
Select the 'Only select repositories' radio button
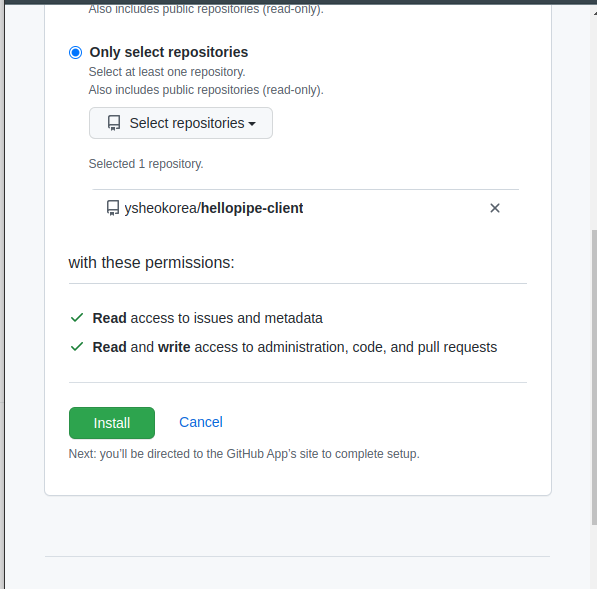[x=75, y=53]
